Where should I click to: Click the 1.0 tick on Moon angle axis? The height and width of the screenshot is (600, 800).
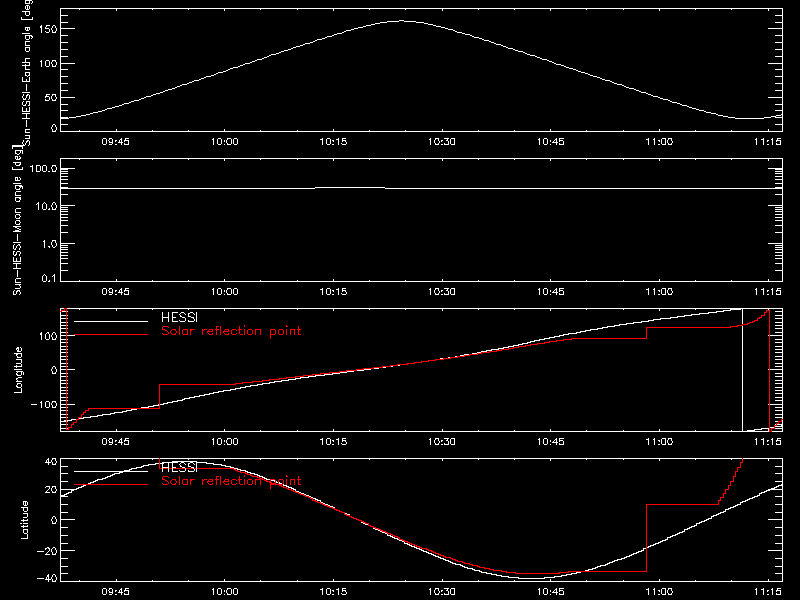coord(49,244)
